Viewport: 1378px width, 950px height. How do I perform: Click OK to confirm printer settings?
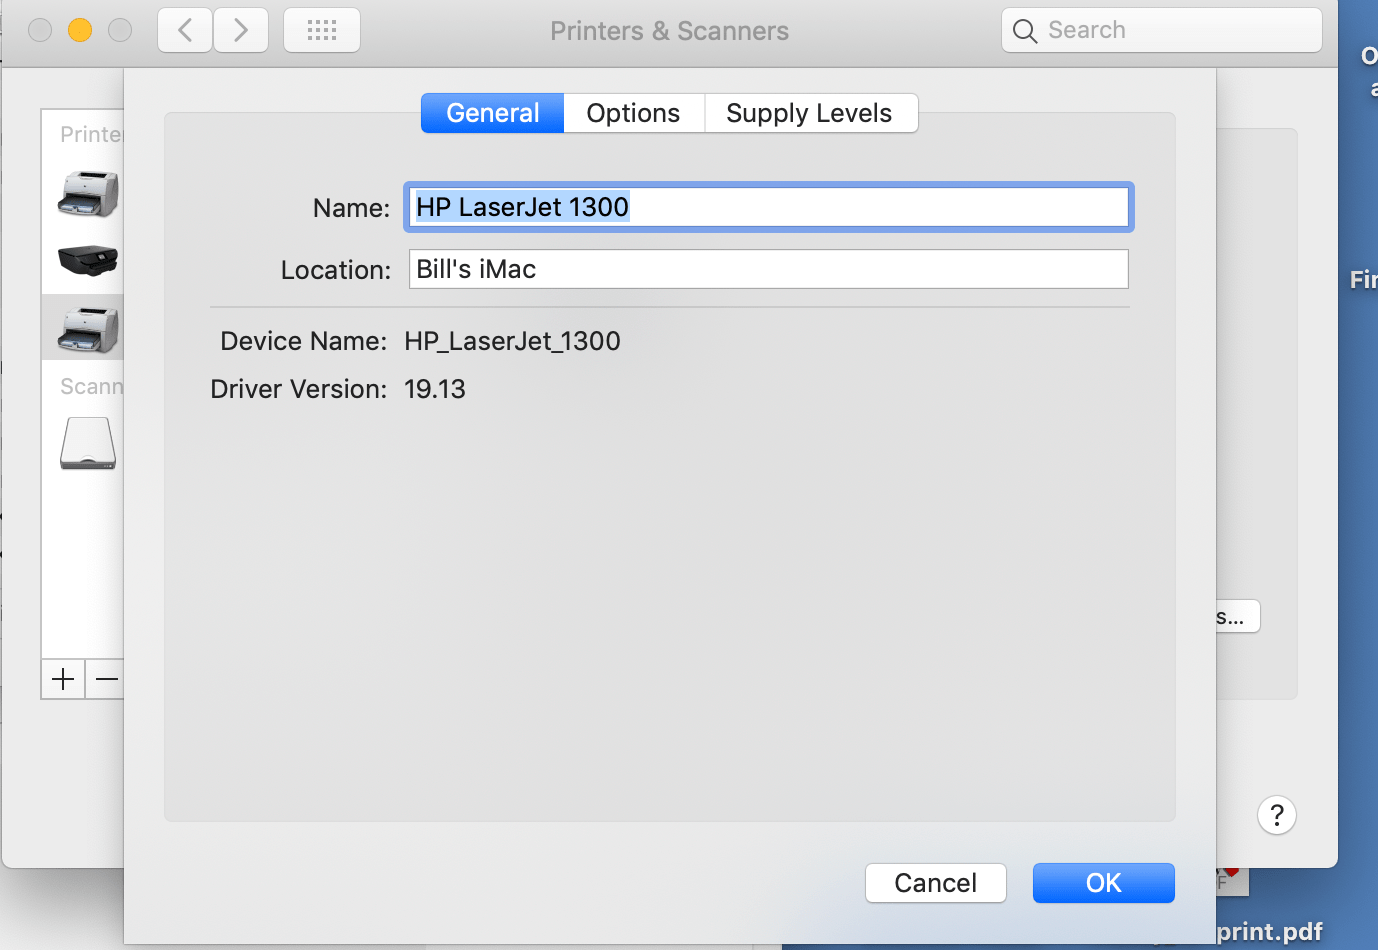click(x=1104, y=883)
